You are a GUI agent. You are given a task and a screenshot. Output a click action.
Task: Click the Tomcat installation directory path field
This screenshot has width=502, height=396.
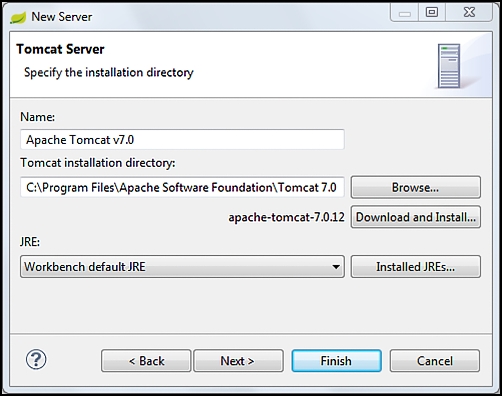pos(182,187)
